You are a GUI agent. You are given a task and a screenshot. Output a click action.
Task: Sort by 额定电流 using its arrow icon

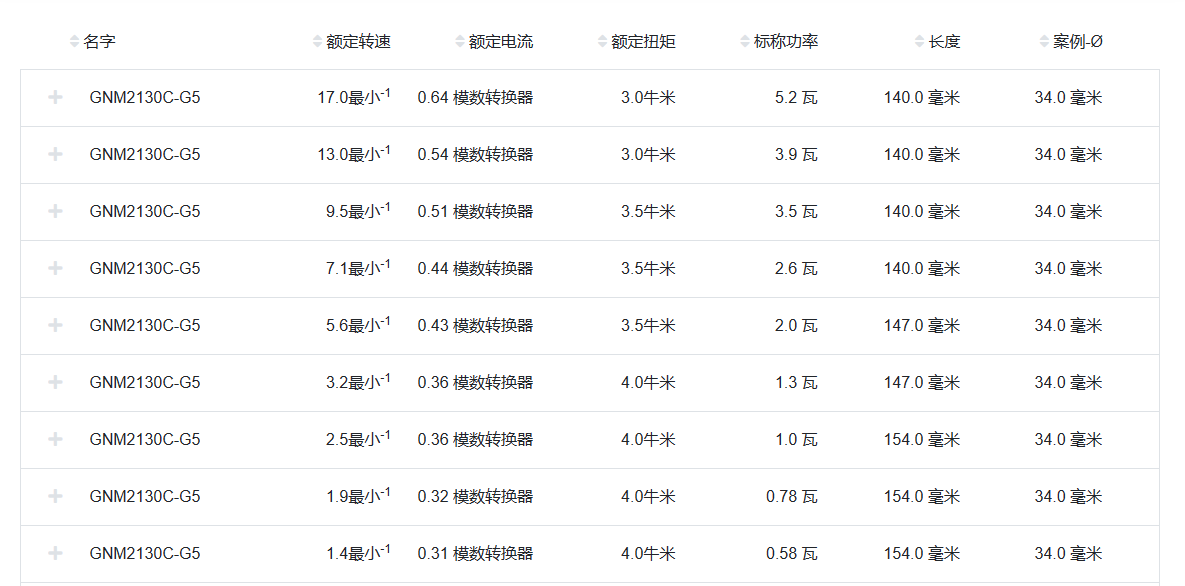pos(460,42)
